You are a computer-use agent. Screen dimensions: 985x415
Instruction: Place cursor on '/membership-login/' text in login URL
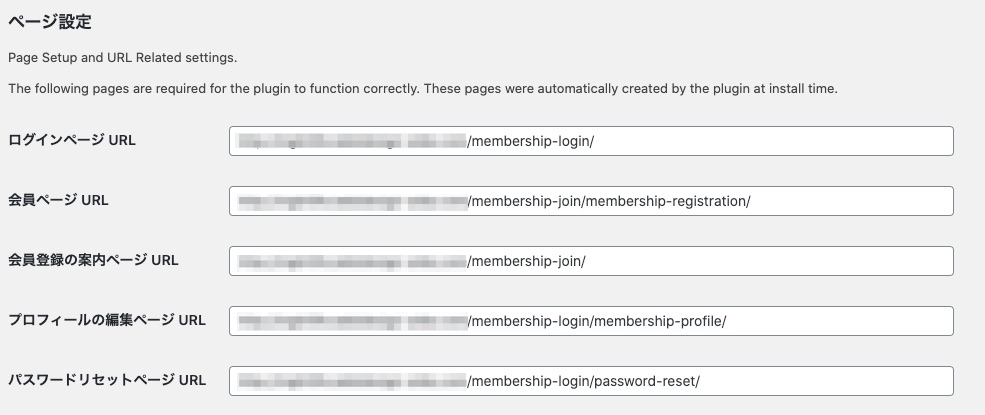pos(530,141)
